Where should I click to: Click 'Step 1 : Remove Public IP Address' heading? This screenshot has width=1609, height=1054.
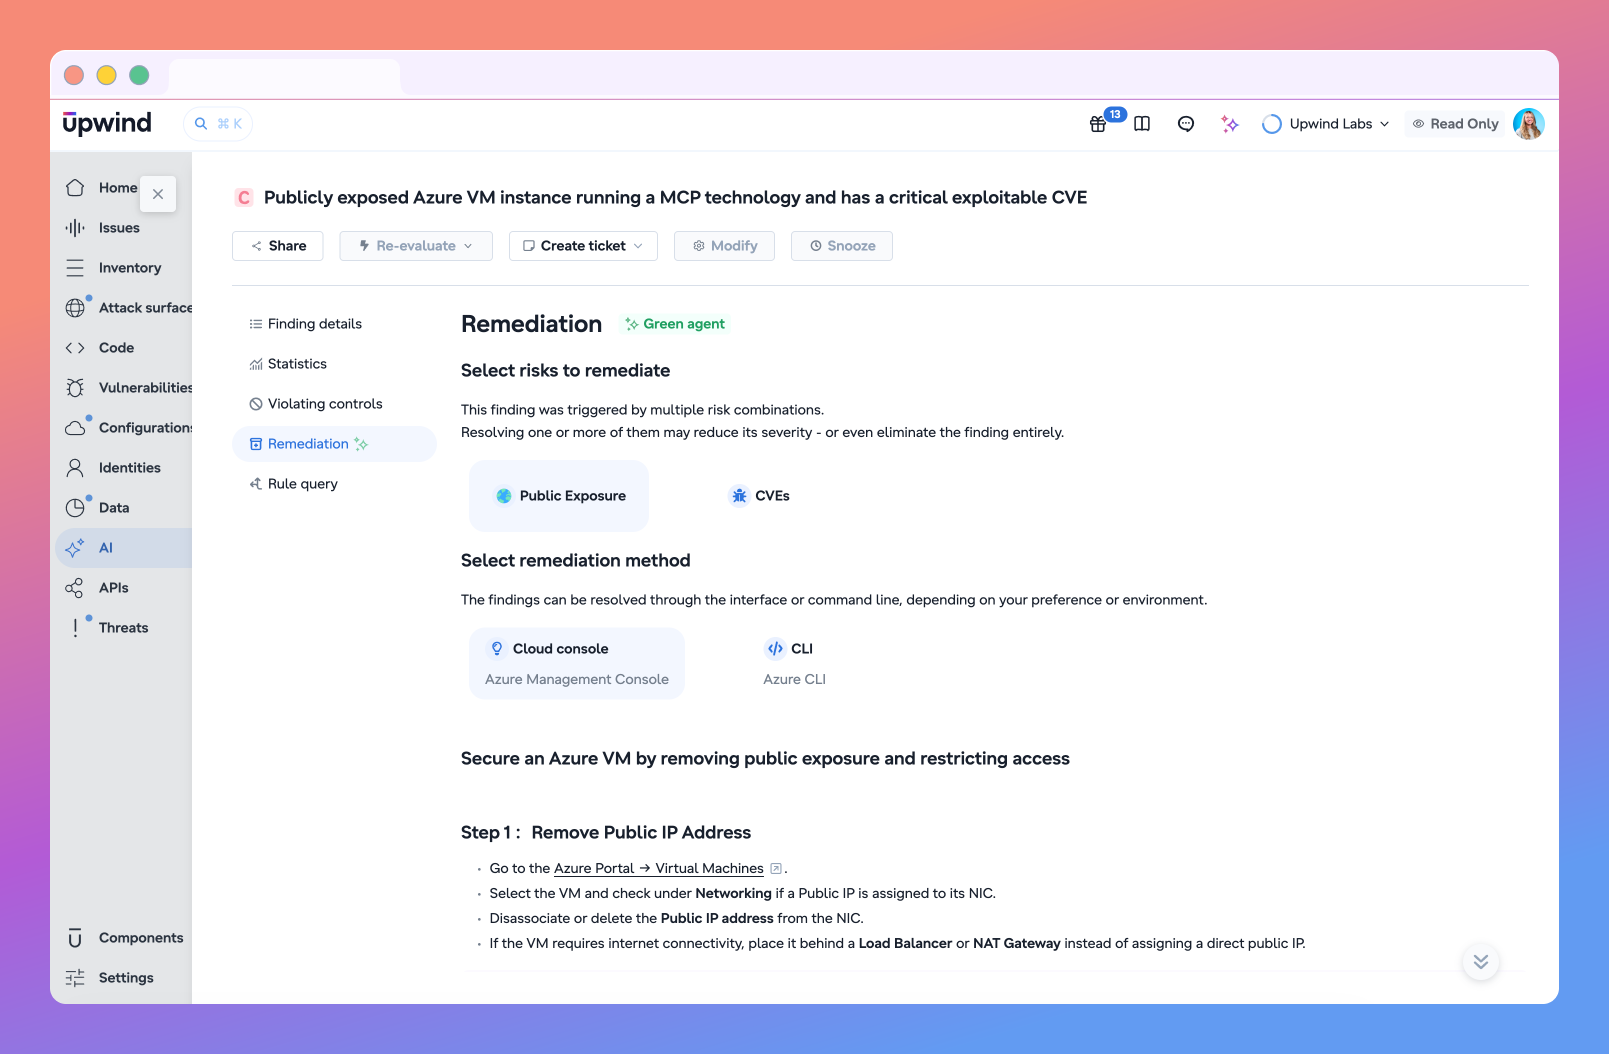click(x=606, y=833)
